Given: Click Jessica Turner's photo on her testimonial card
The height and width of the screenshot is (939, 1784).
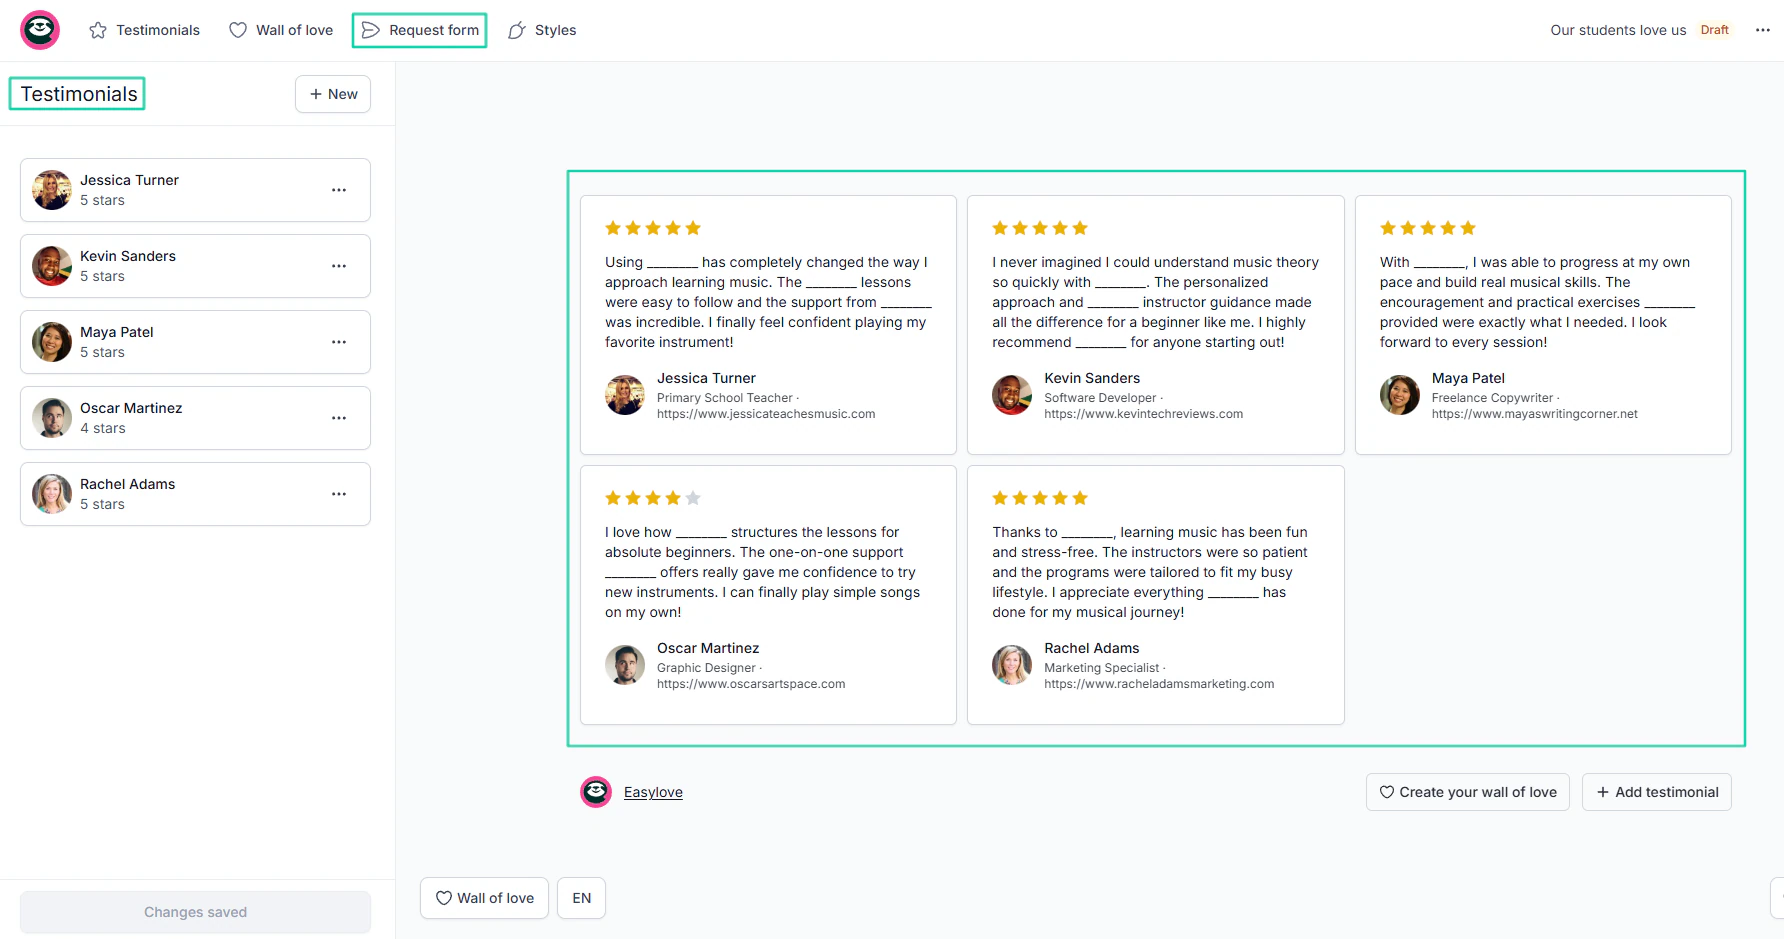Looking at the screenshot, I should 625,395.
